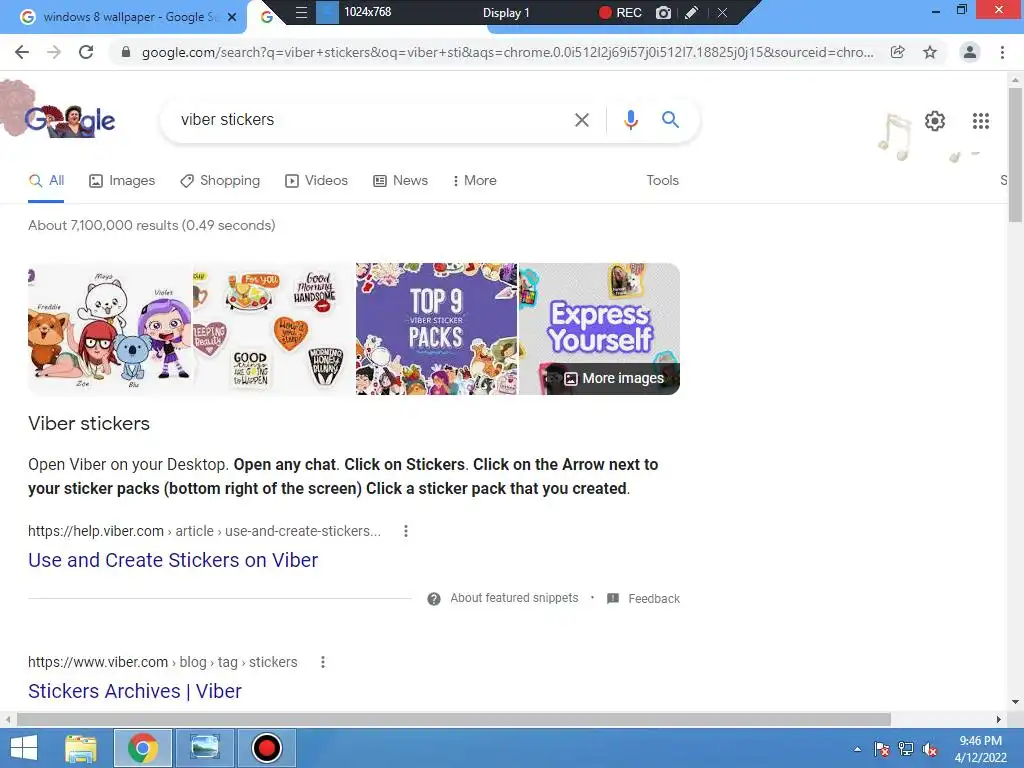The width and height of the screenshot is (1024, 768).
Task: Open the Good Morning Handsome stickers image
Action: click(x=274, y=329)
